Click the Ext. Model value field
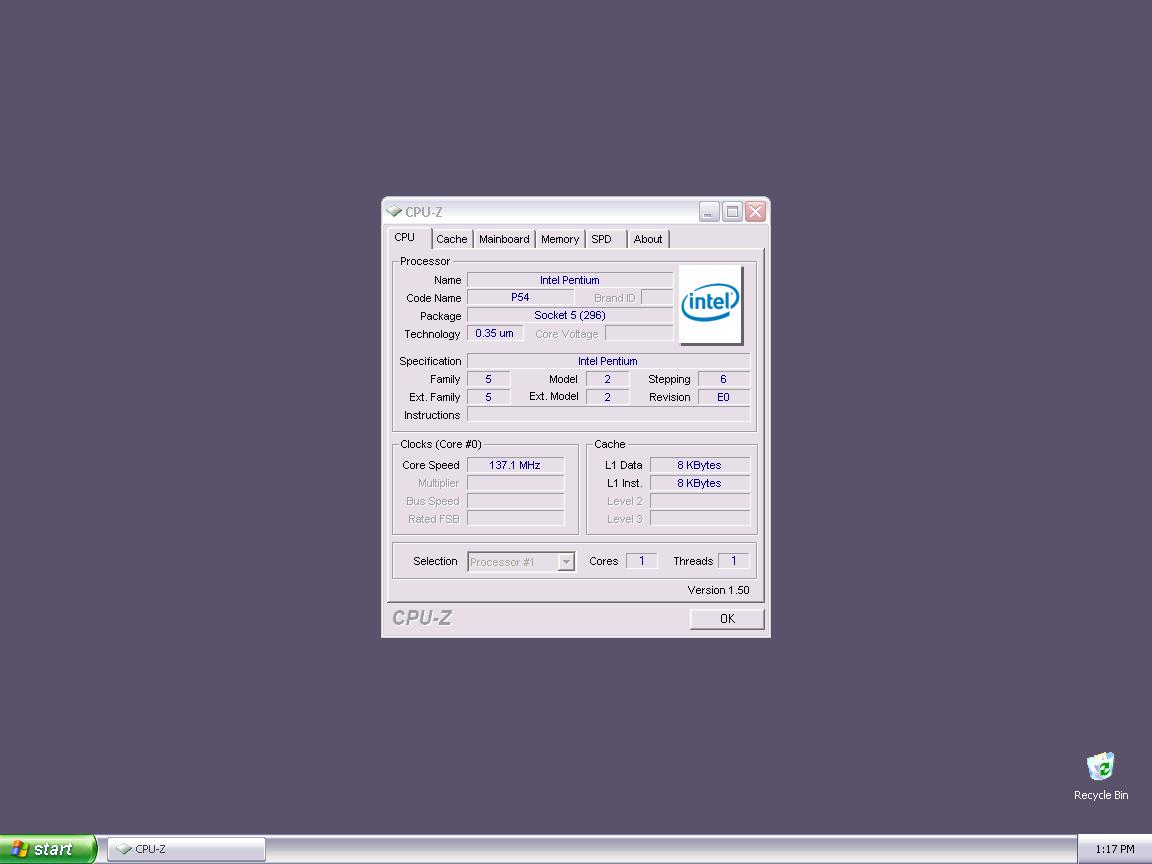1152x864 pixels. coord(608,397)
